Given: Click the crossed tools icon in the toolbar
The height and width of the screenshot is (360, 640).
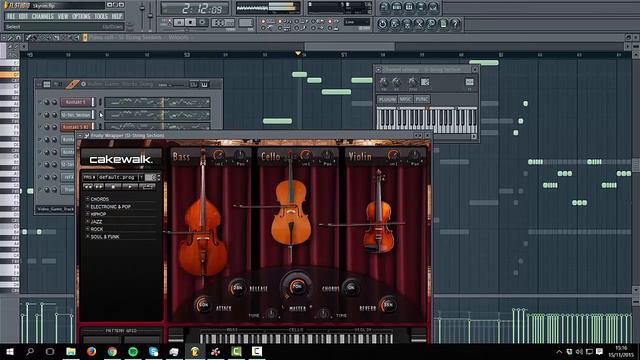Looking at the screenshot, I should 419,24.
